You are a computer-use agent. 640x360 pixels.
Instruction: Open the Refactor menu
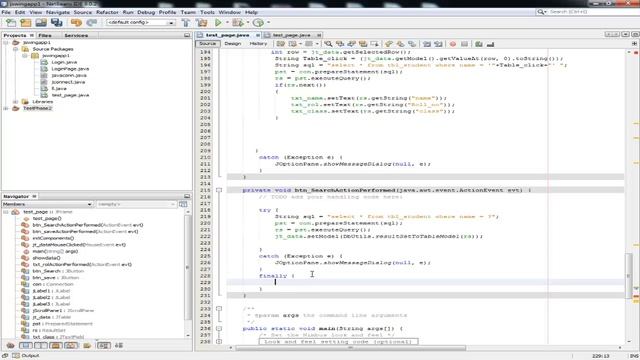pyautogui.click(x=107, y=12)
